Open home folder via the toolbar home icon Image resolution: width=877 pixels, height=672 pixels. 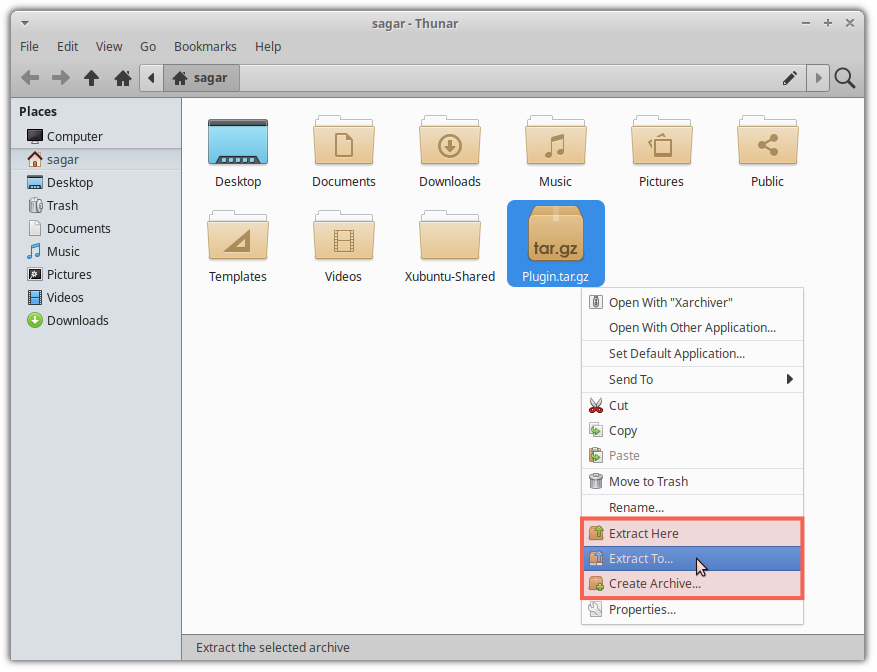[x=122, y=77]
